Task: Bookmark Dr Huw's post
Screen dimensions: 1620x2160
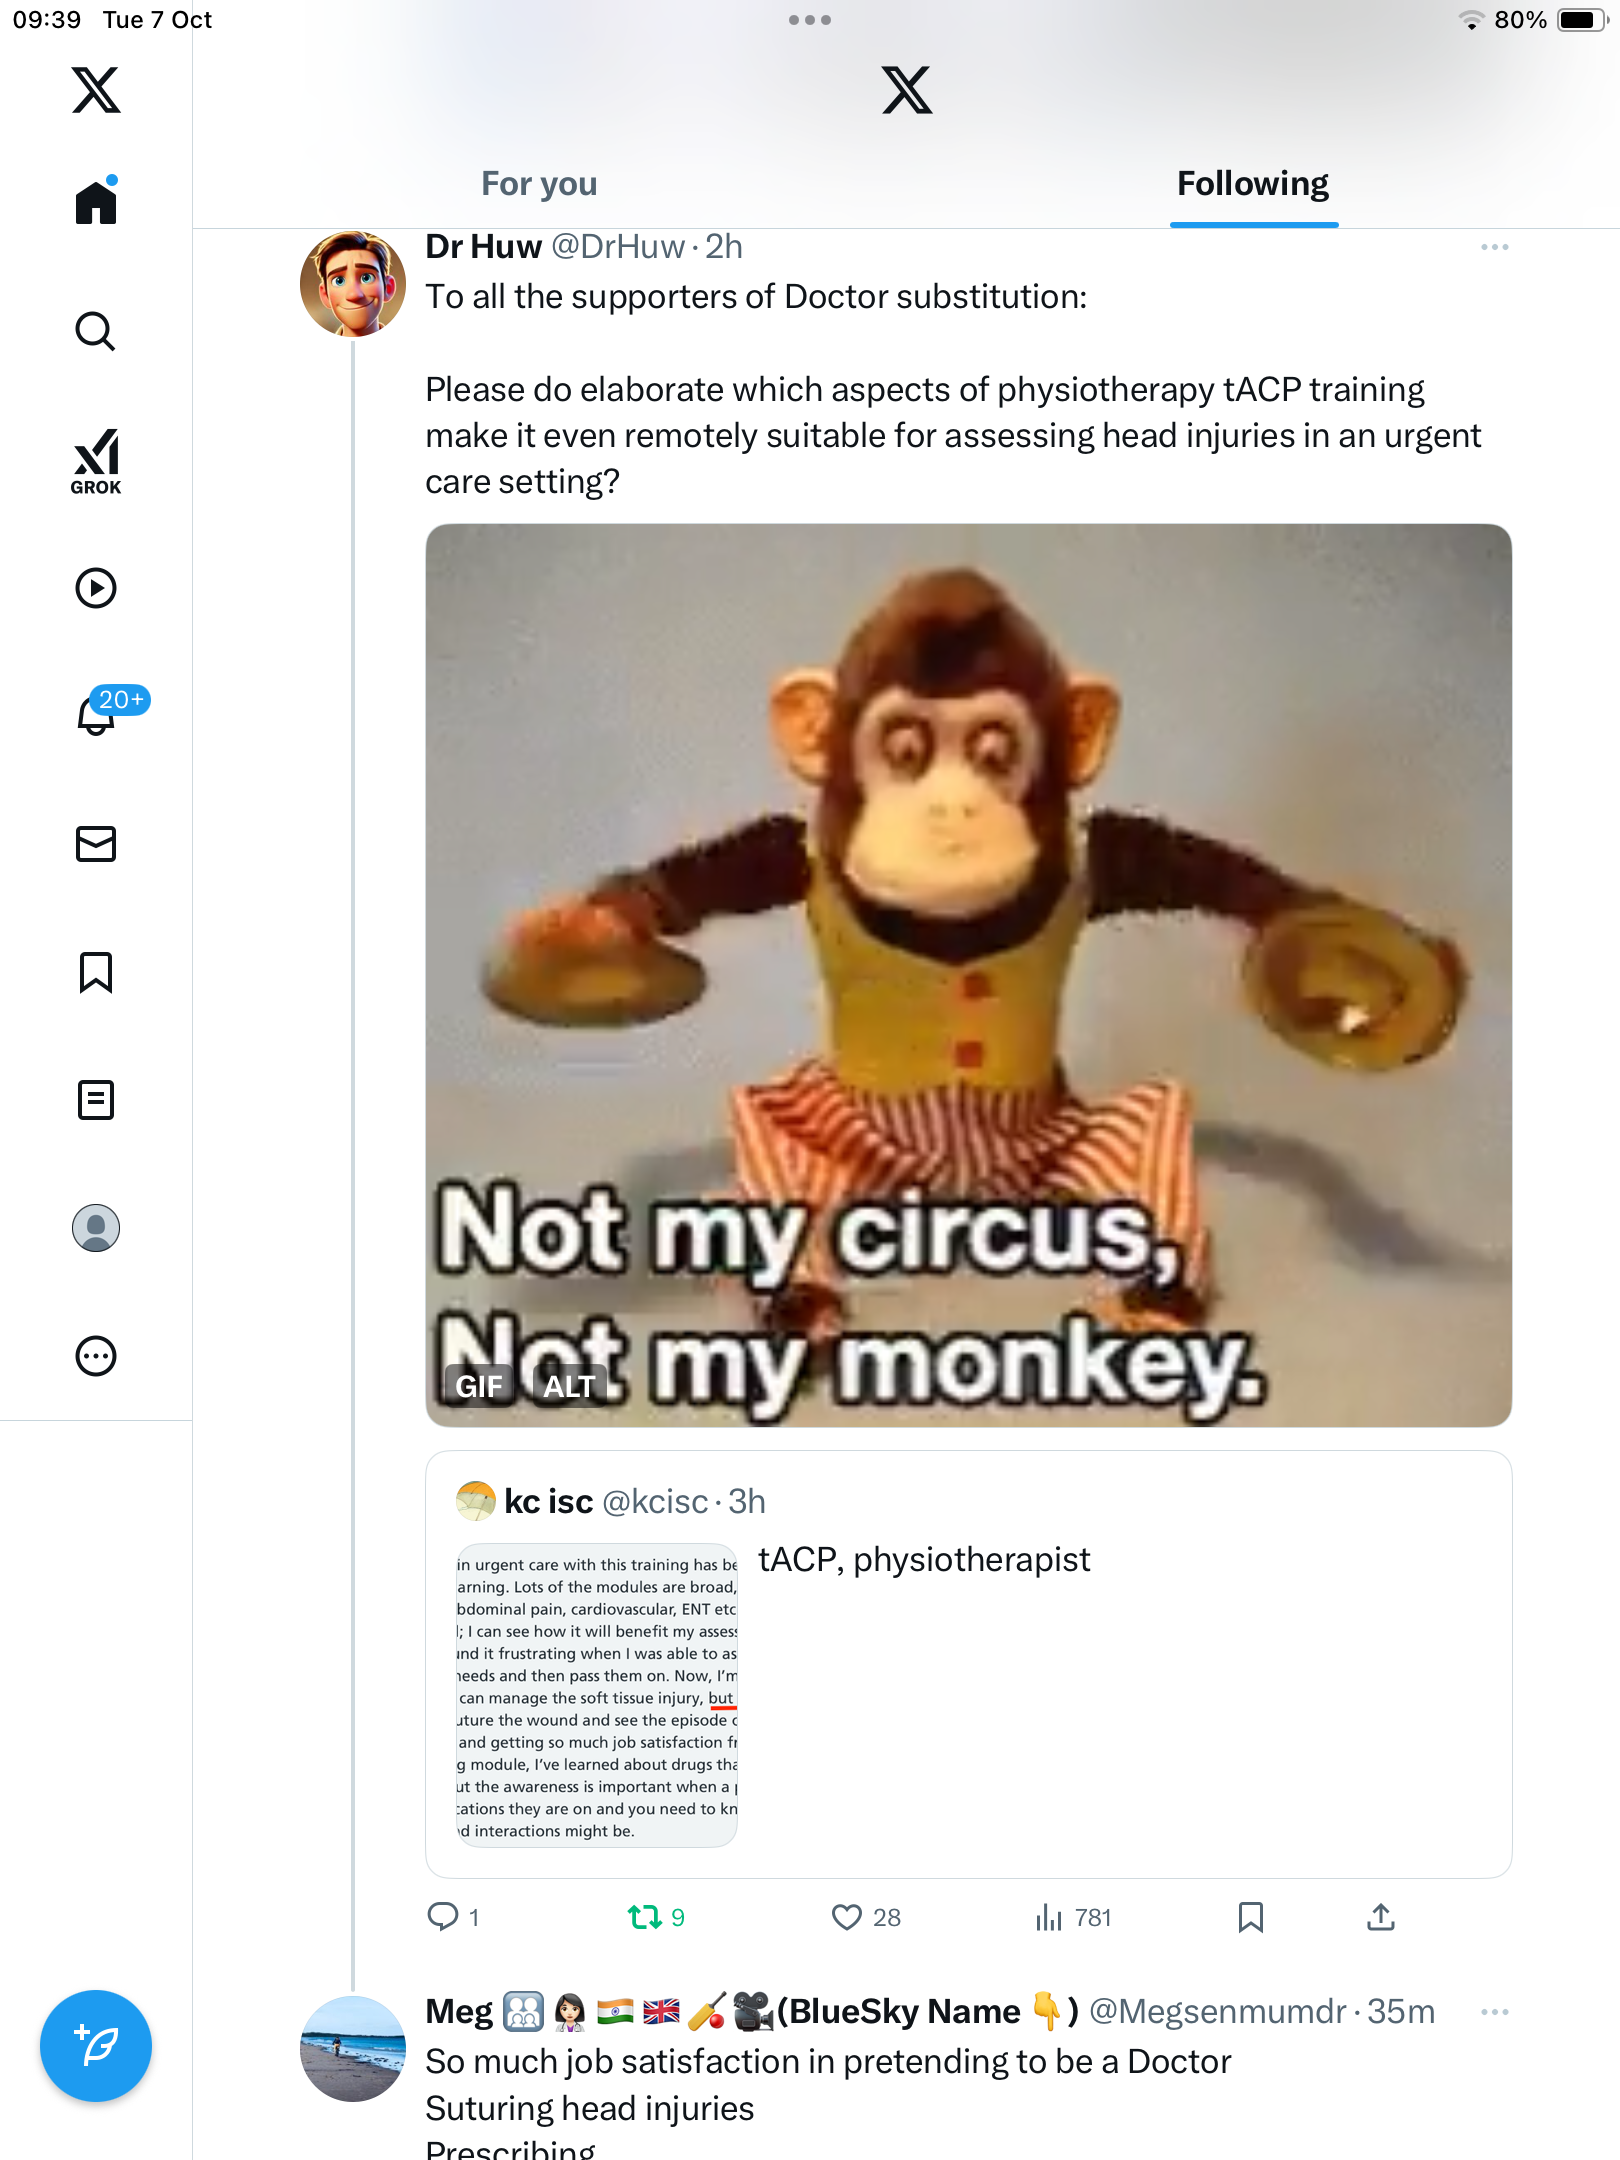Action: point(1250,1917)
